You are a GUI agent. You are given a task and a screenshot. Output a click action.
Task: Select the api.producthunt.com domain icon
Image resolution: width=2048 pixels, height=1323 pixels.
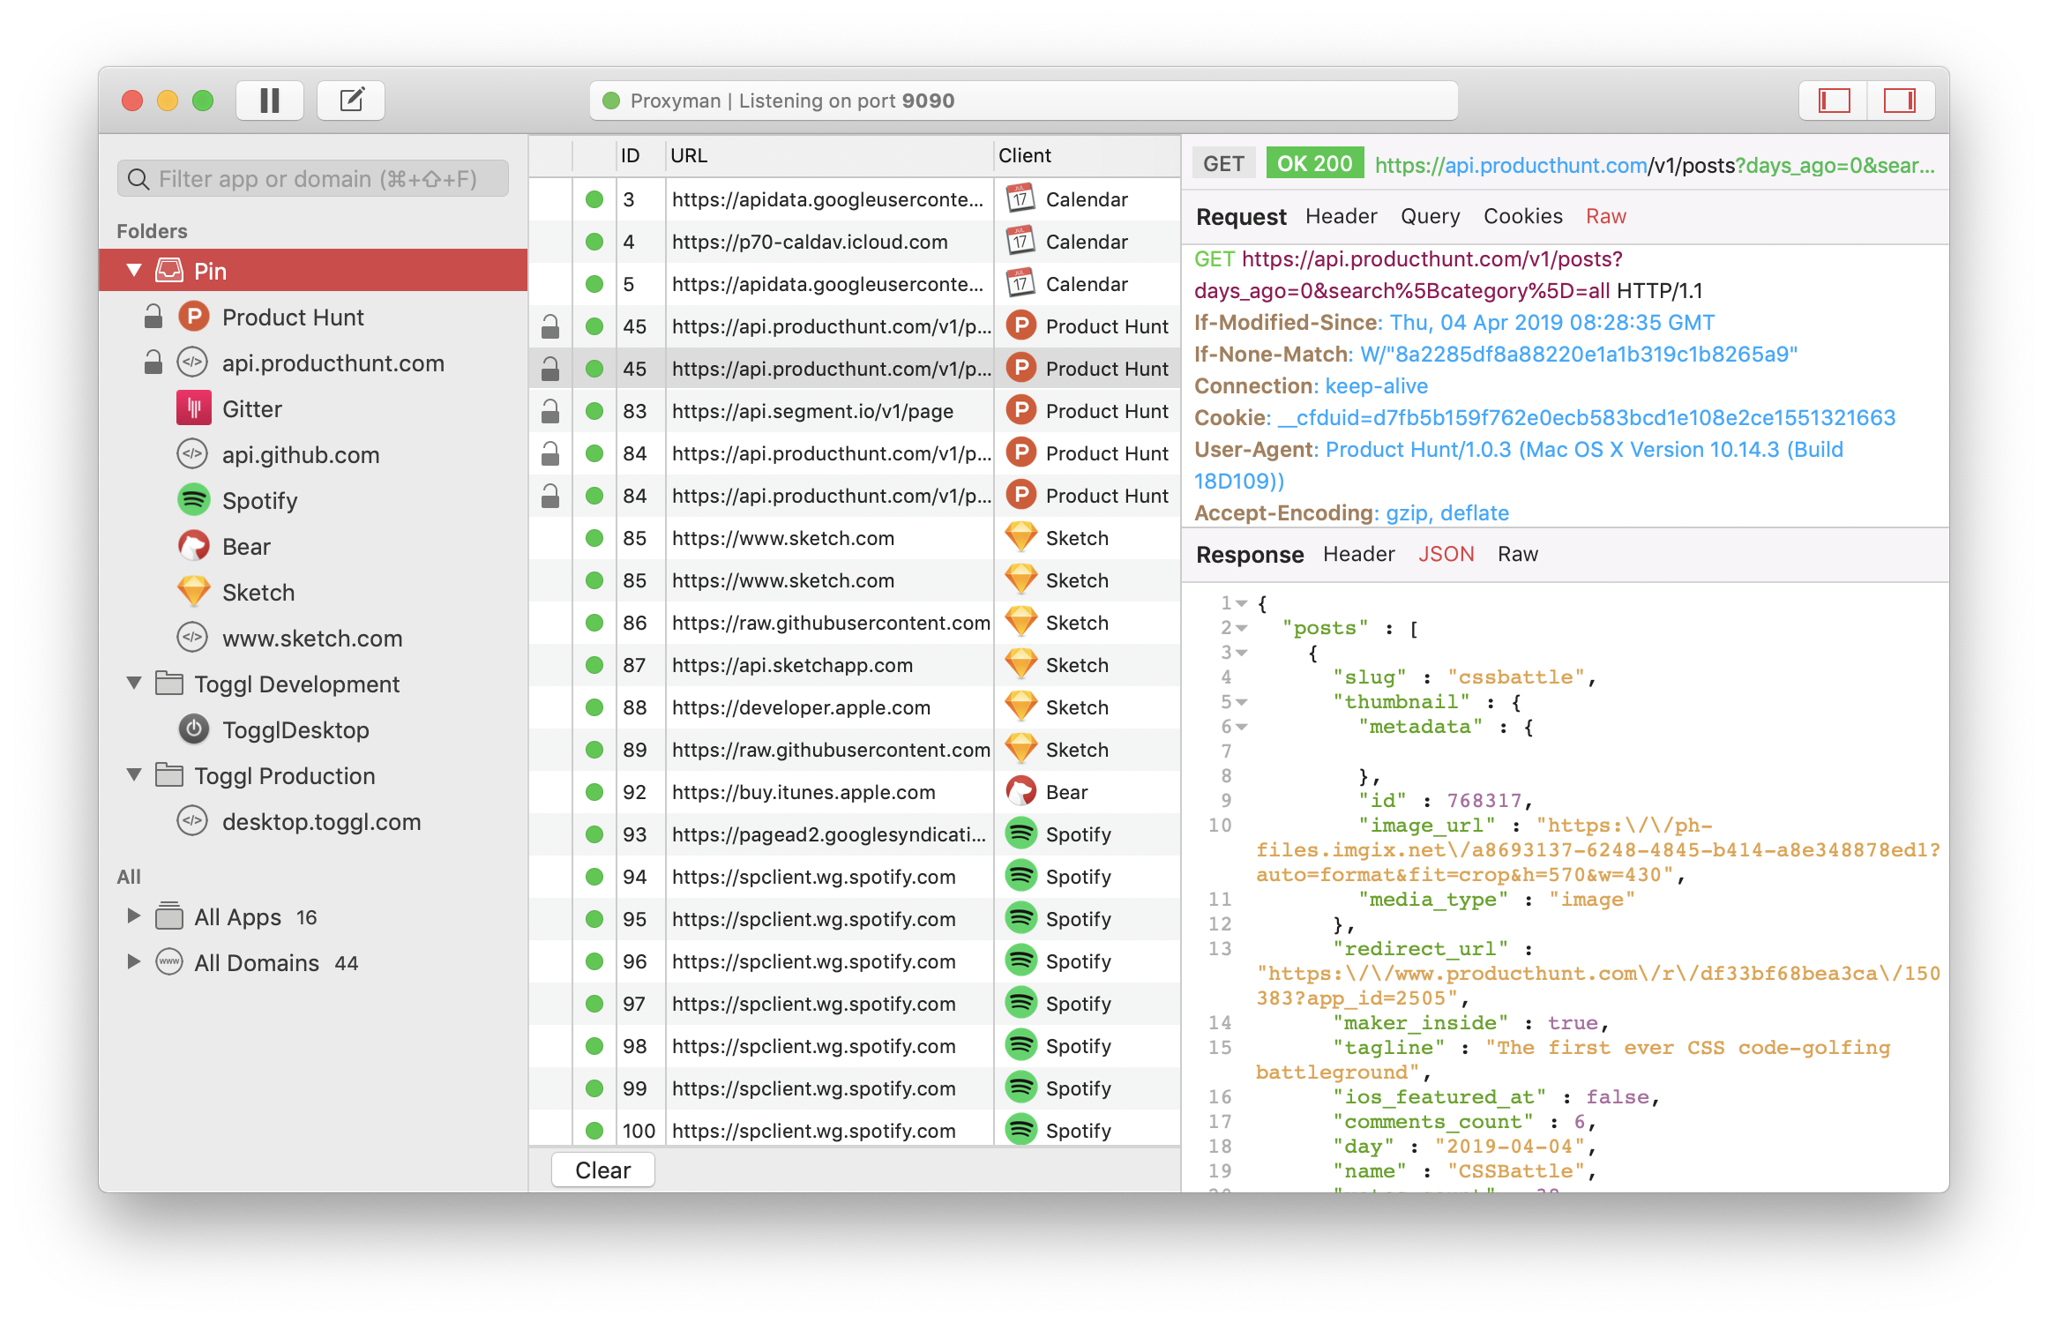click(193, 362)
